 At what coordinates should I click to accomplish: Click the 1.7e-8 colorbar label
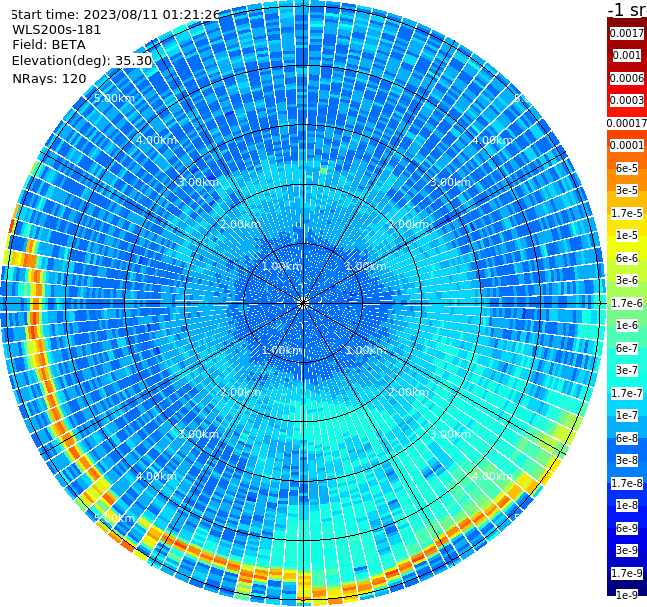627,483
